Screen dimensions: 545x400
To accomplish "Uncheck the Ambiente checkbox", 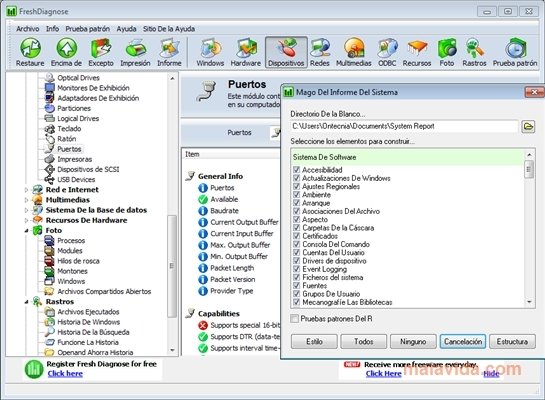I will [x=296, y=195].
